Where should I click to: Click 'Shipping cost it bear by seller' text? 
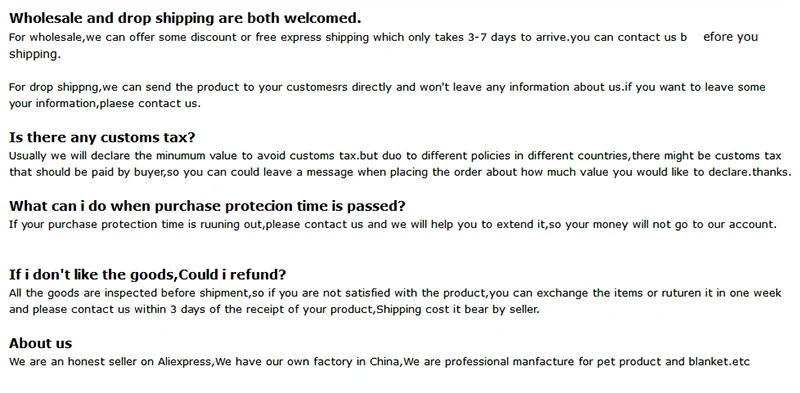pyautogui.click(x=458, y=310)
